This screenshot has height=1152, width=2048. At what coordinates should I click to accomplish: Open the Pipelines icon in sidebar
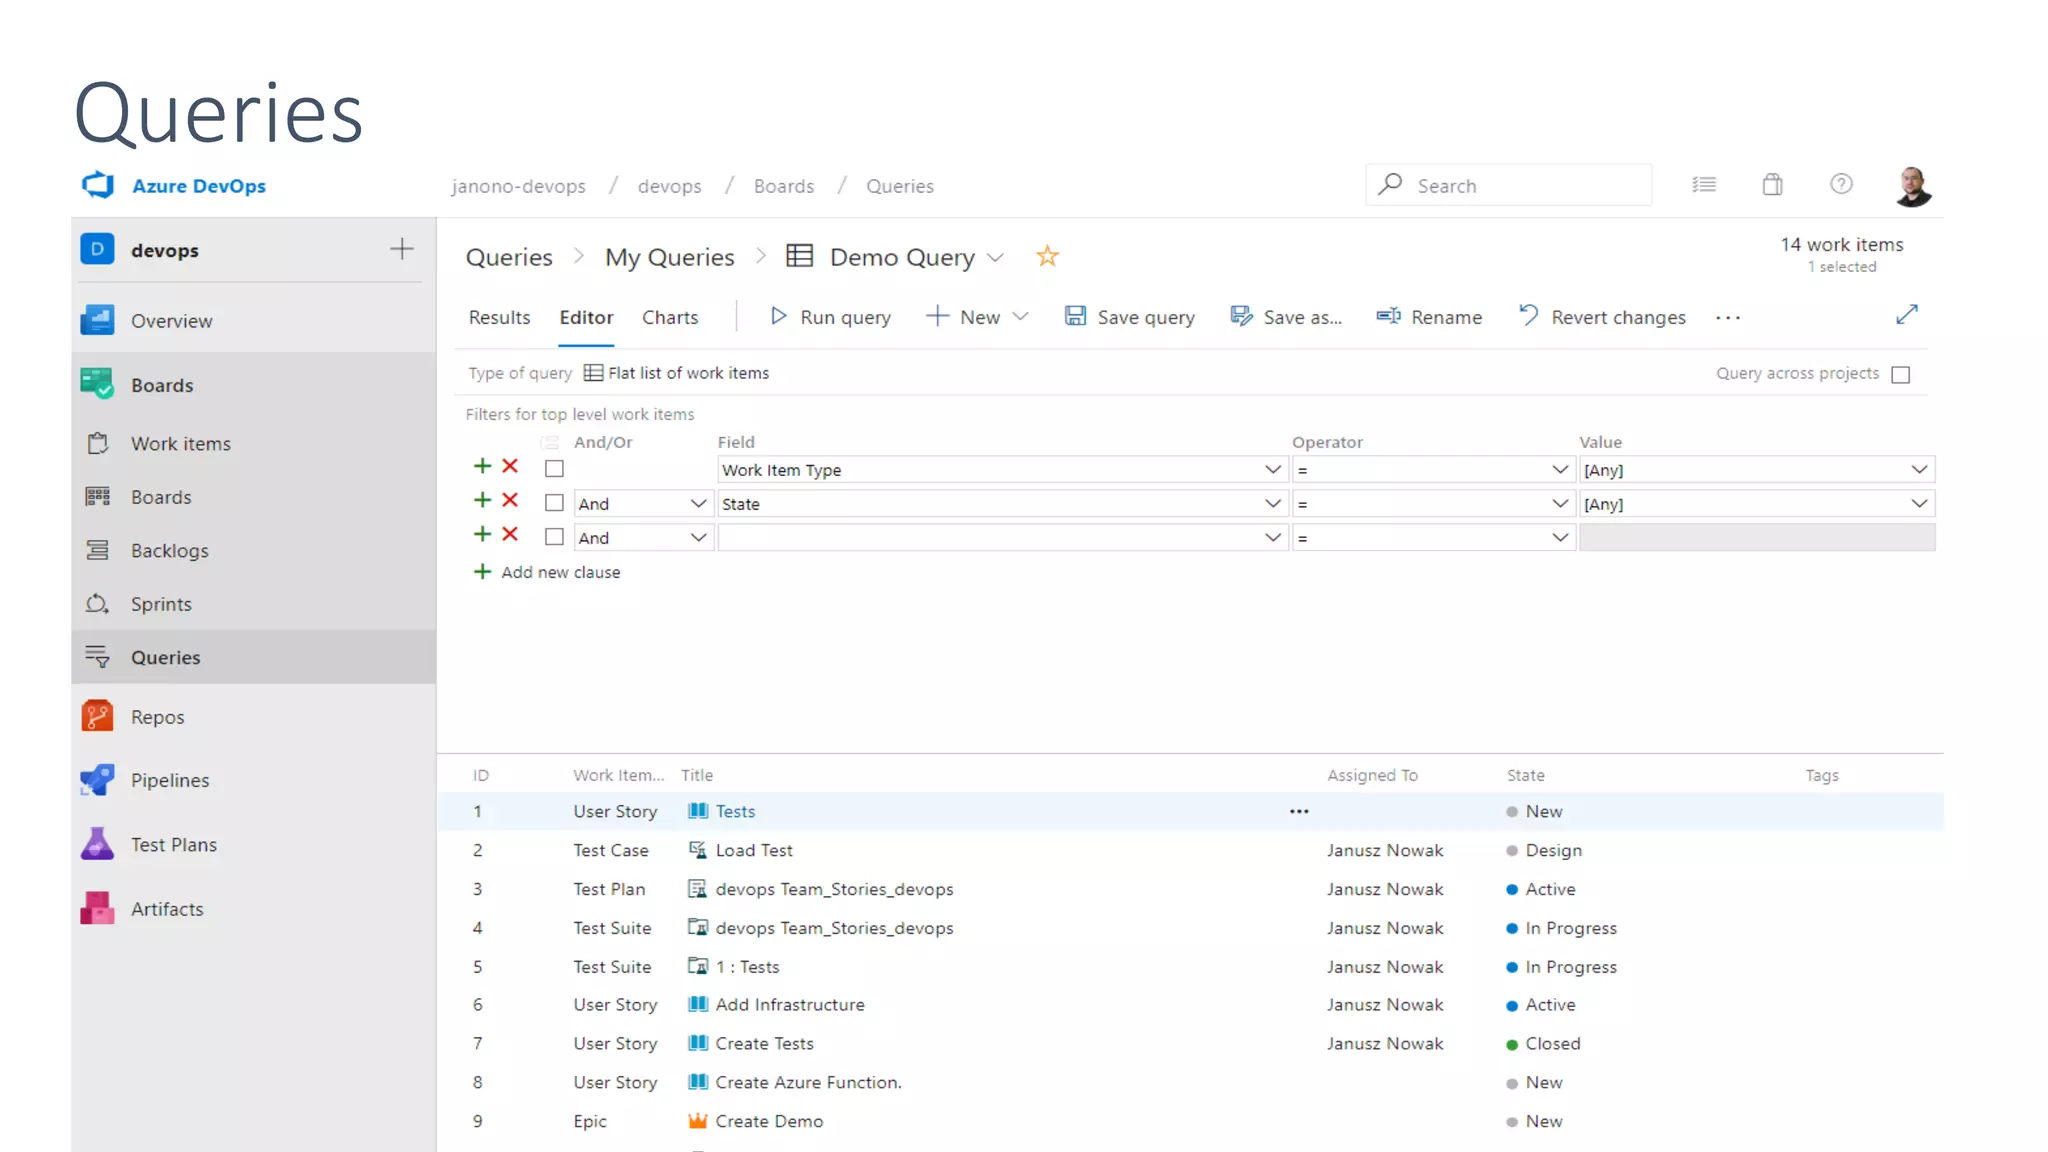click(97, 780)
